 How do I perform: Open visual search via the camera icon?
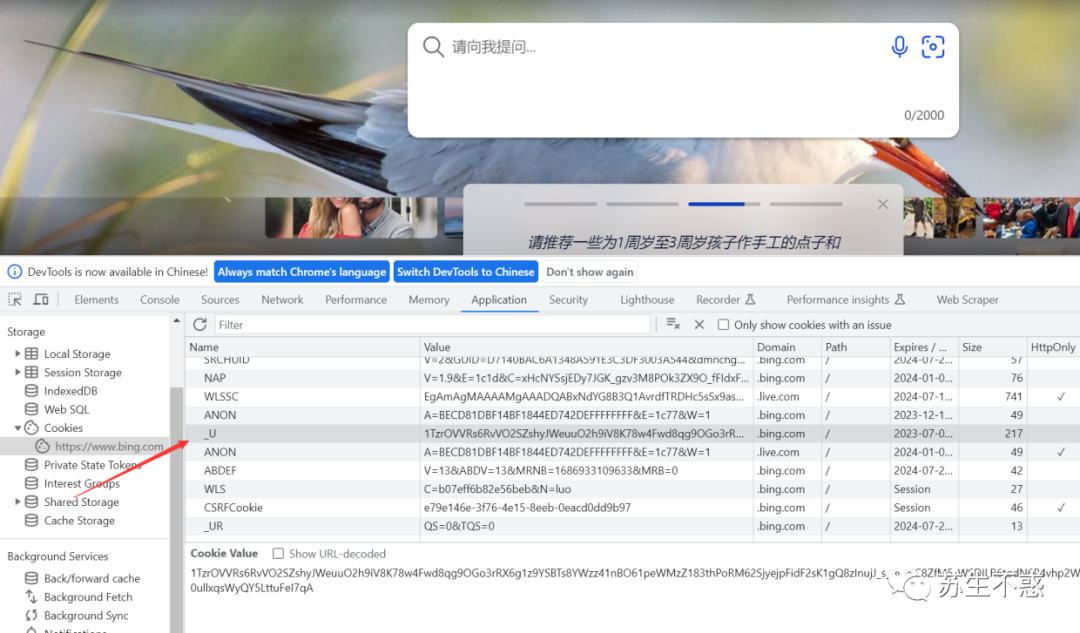[x=933, y=46]
